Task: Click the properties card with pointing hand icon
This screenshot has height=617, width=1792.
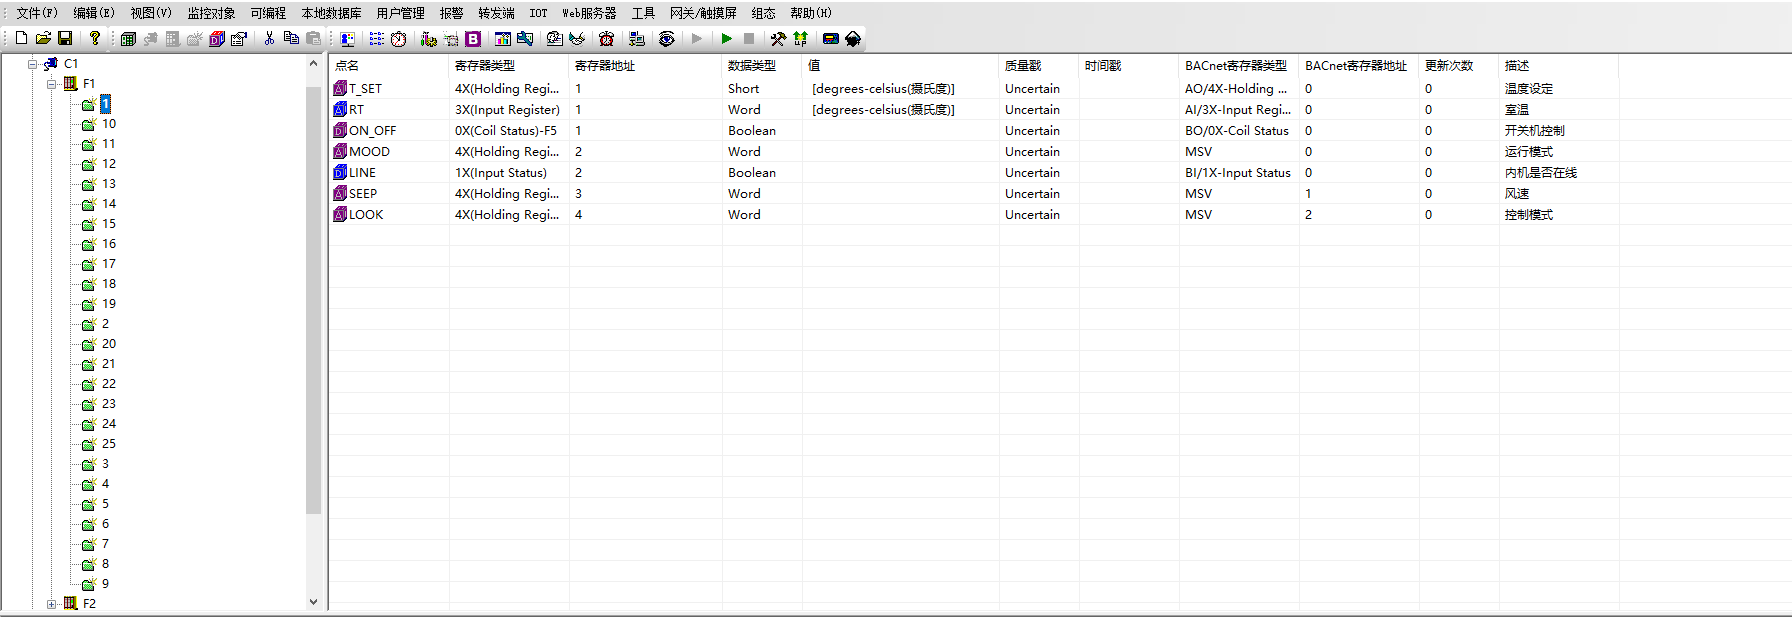Action: click(239, 39)
